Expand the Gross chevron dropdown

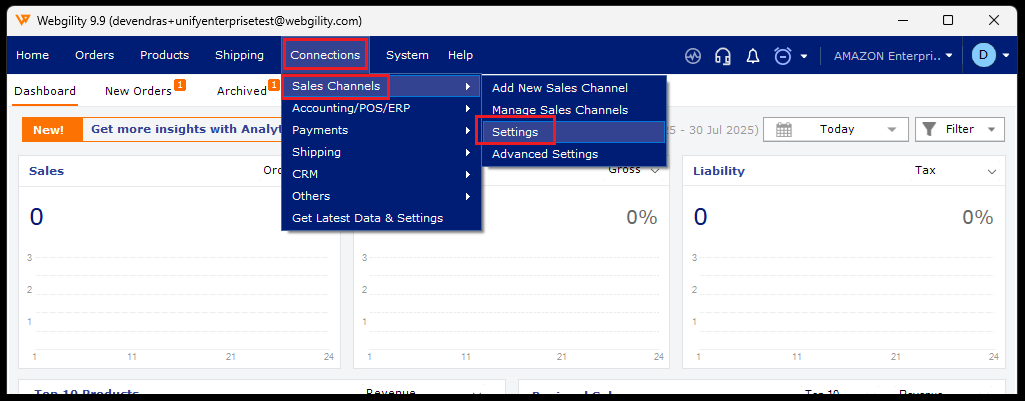[x=655, y=171]
